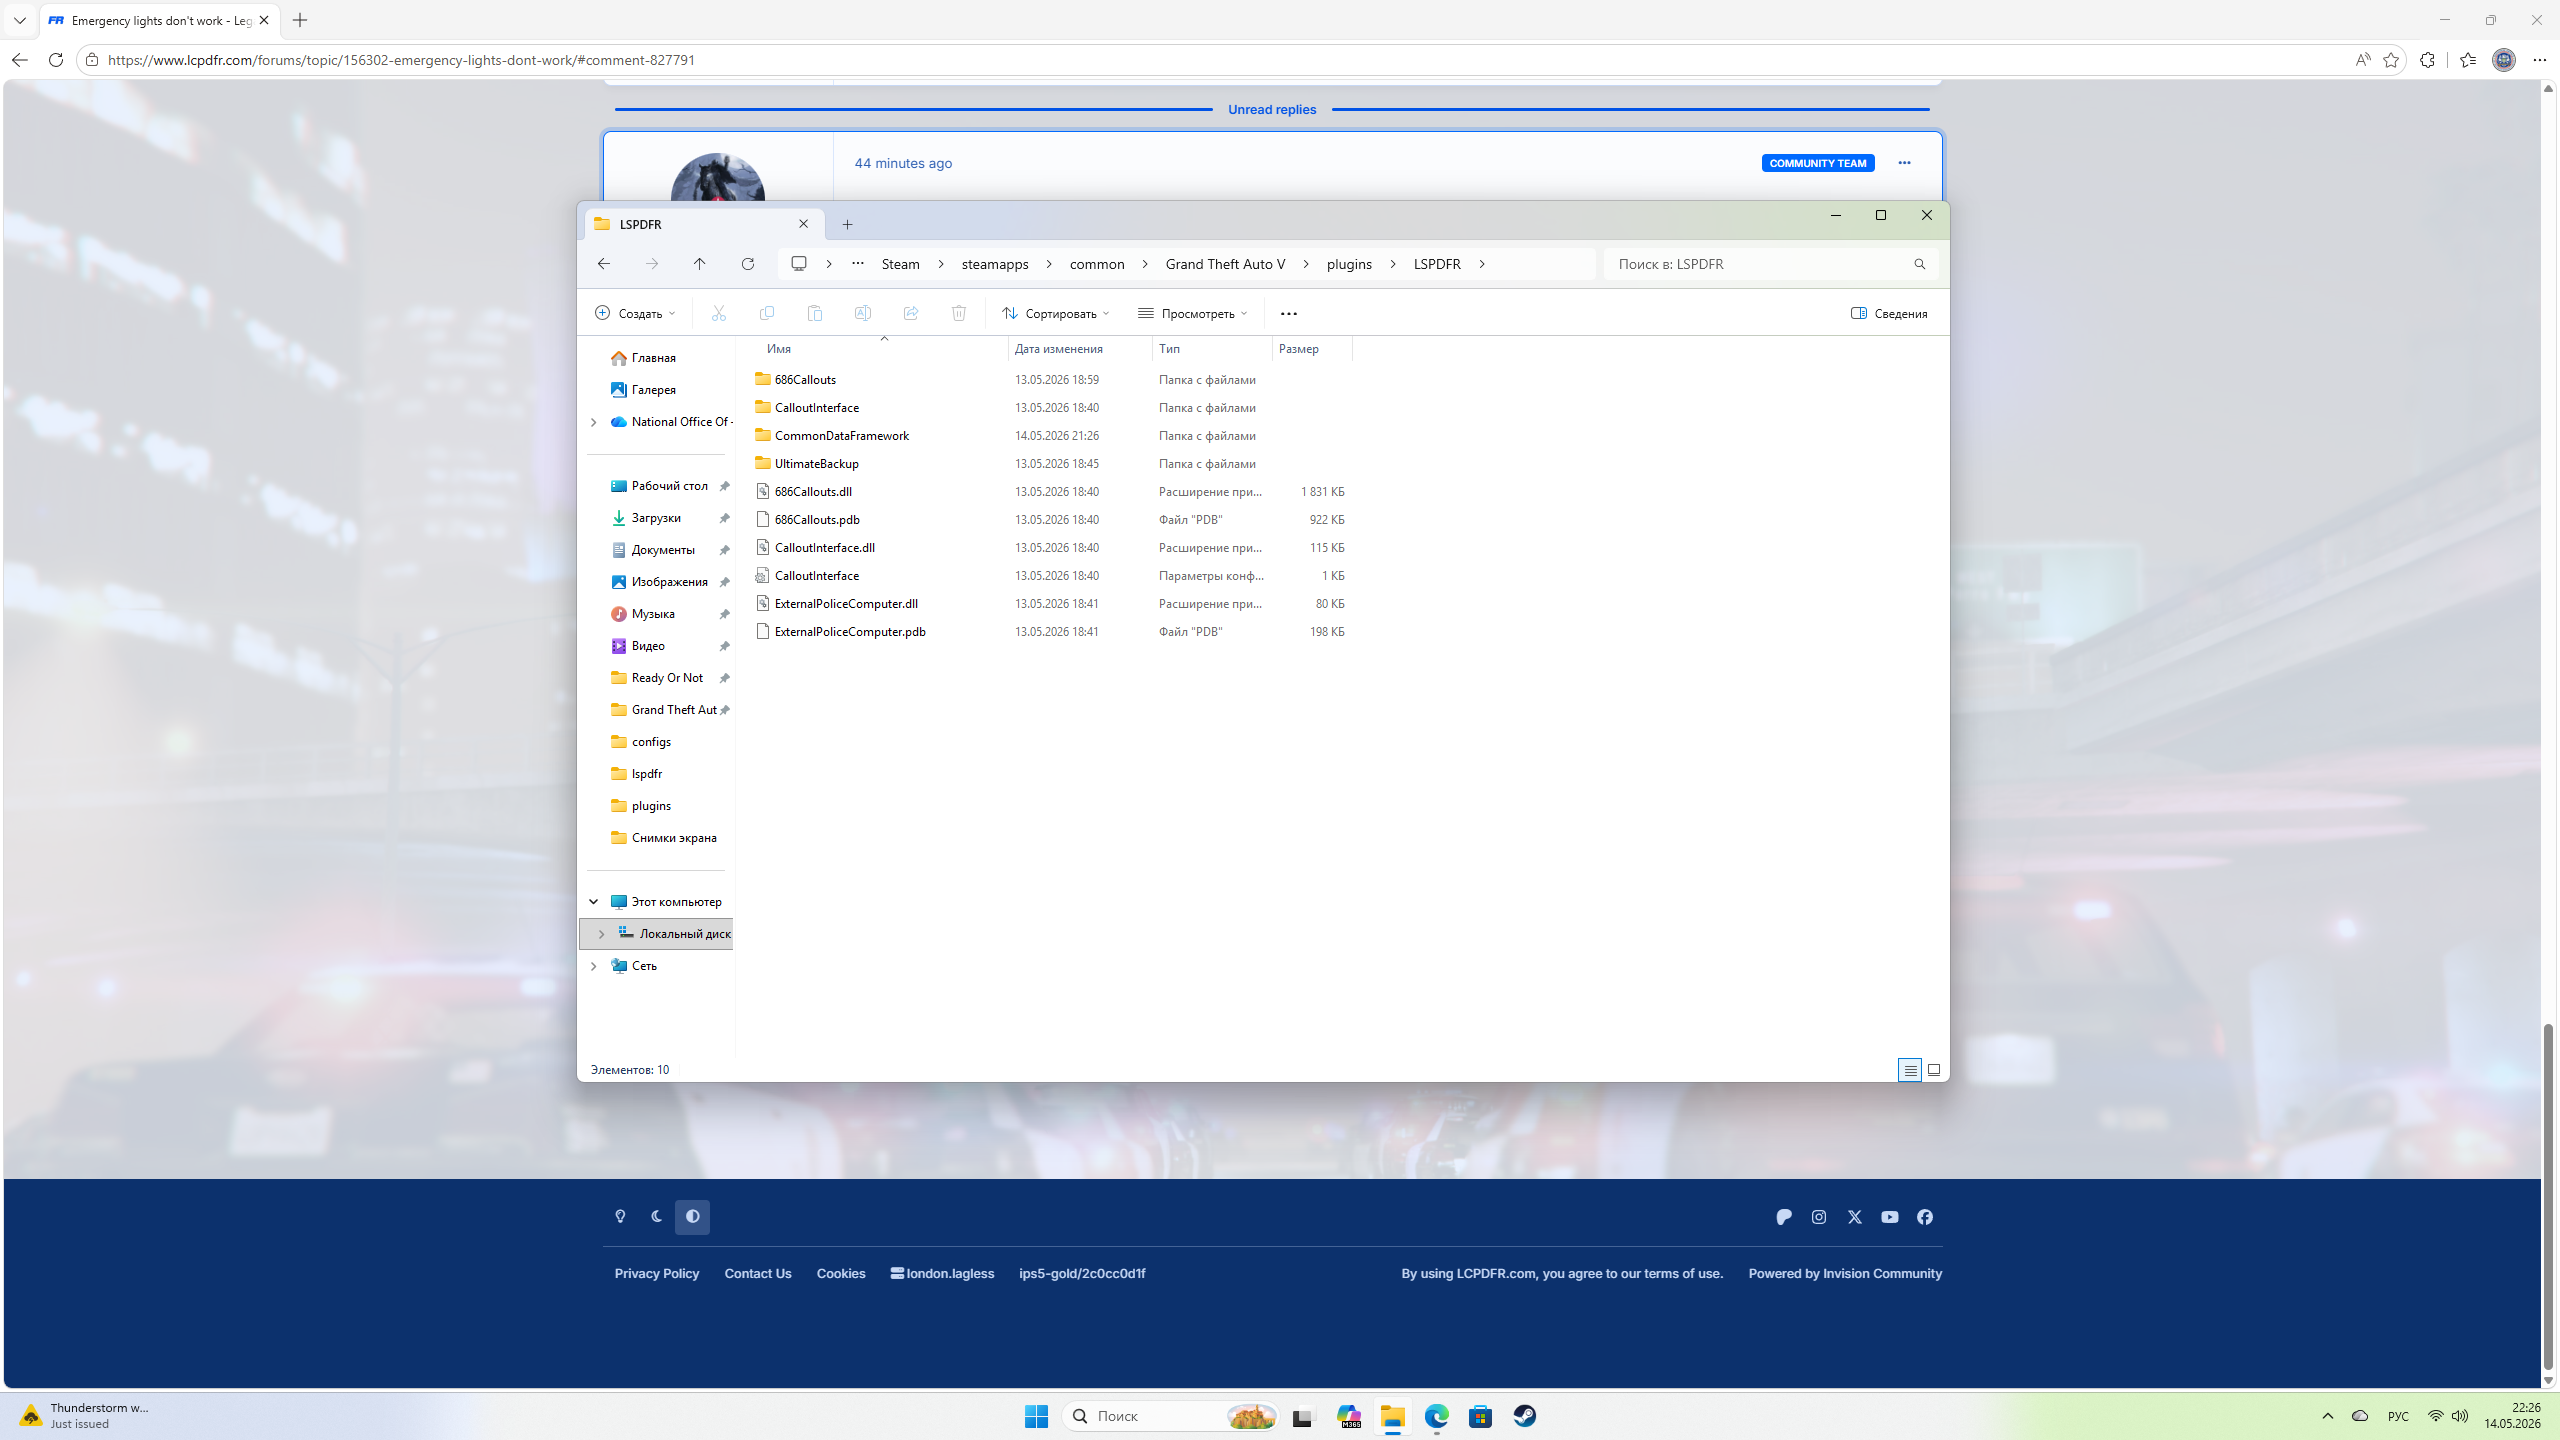This screenshot has width=2560, height=1440.
Task: Click the Cut scissors icon
Action: pyautogui.click(x=718, y=313)
